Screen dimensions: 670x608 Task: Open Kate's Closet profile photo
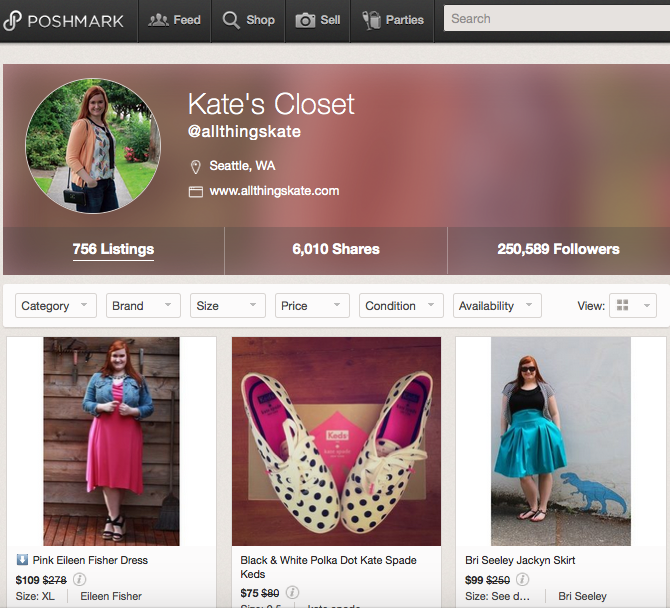point(93,146)
